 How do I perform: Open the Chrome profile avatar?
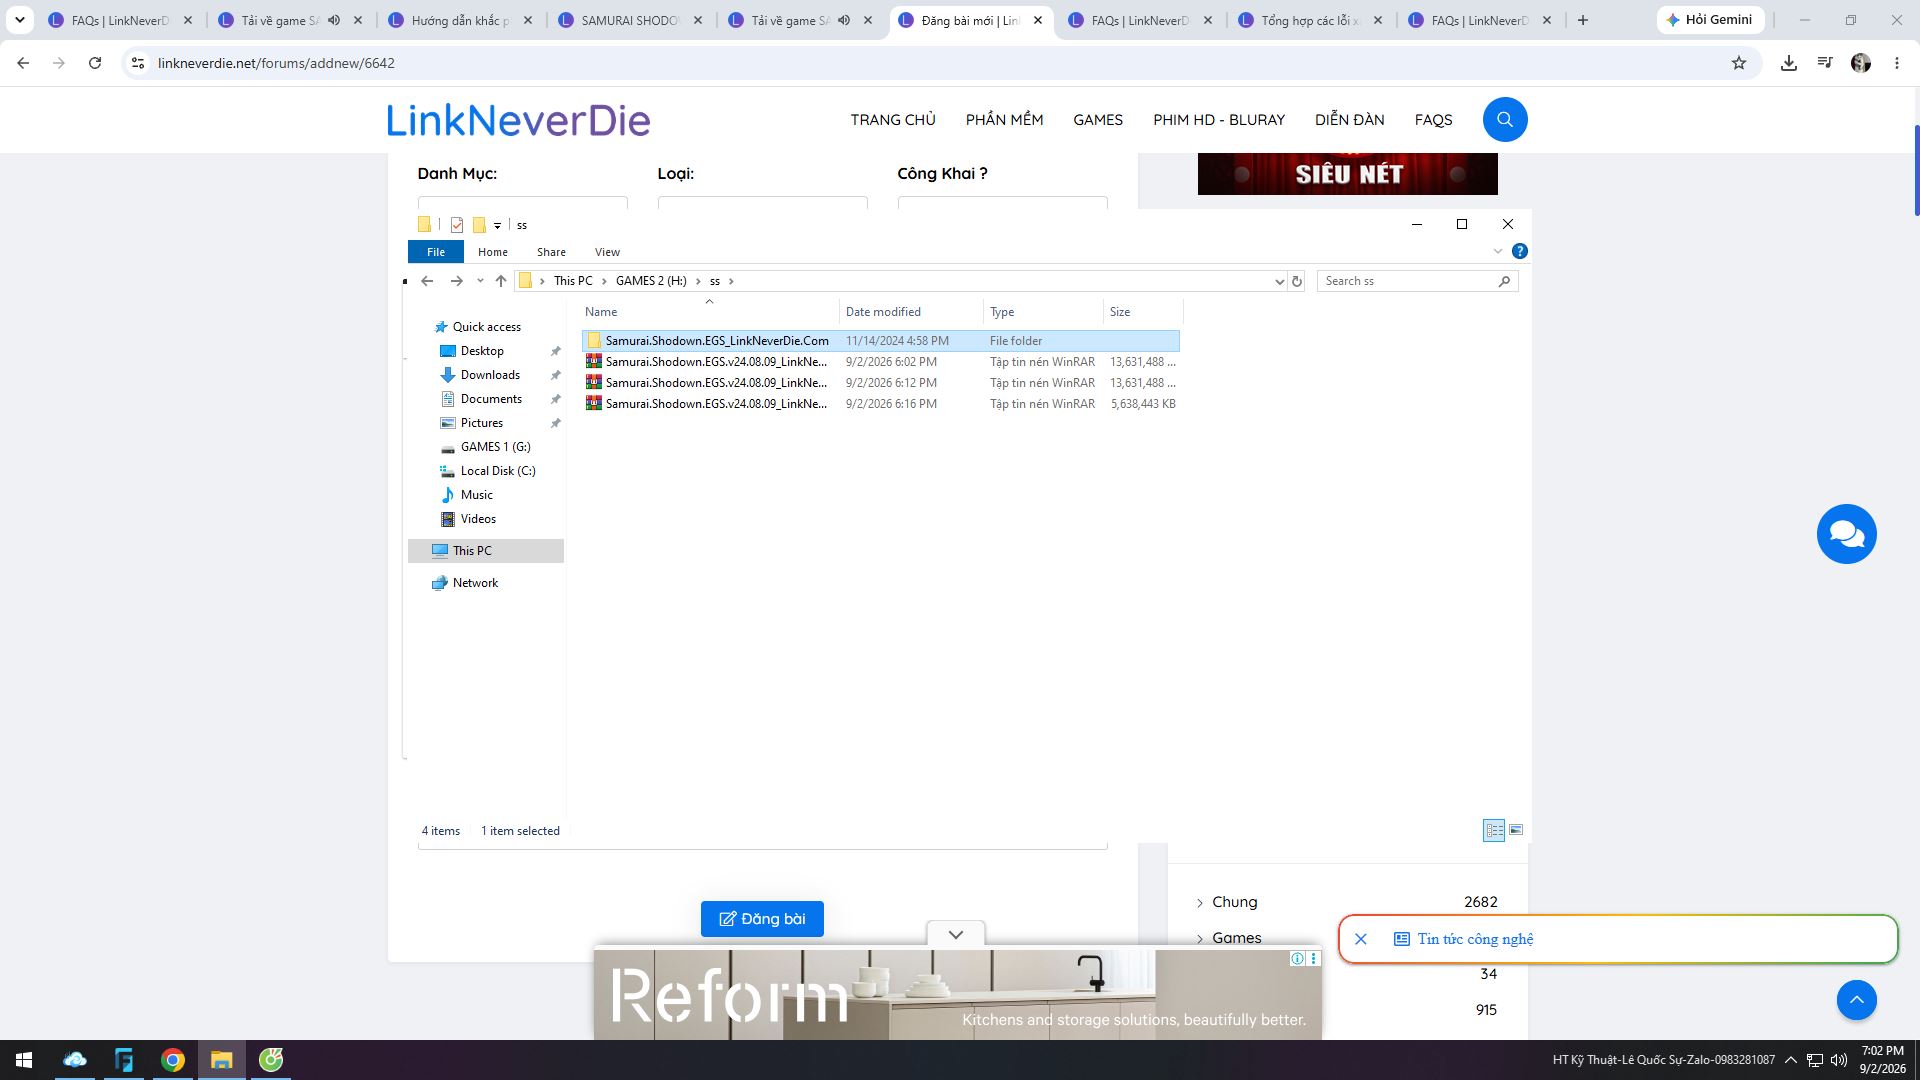pyautogui.click(x=1861, y=63)
